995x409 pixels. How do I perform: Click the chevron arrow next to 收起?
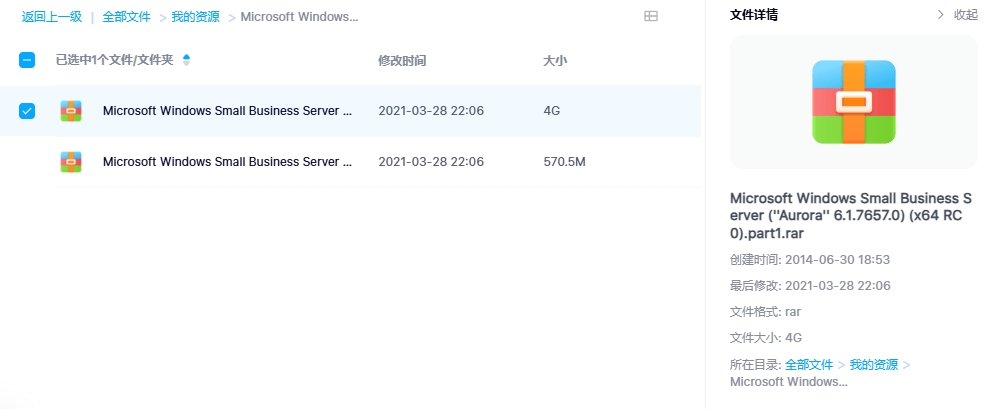939,15
